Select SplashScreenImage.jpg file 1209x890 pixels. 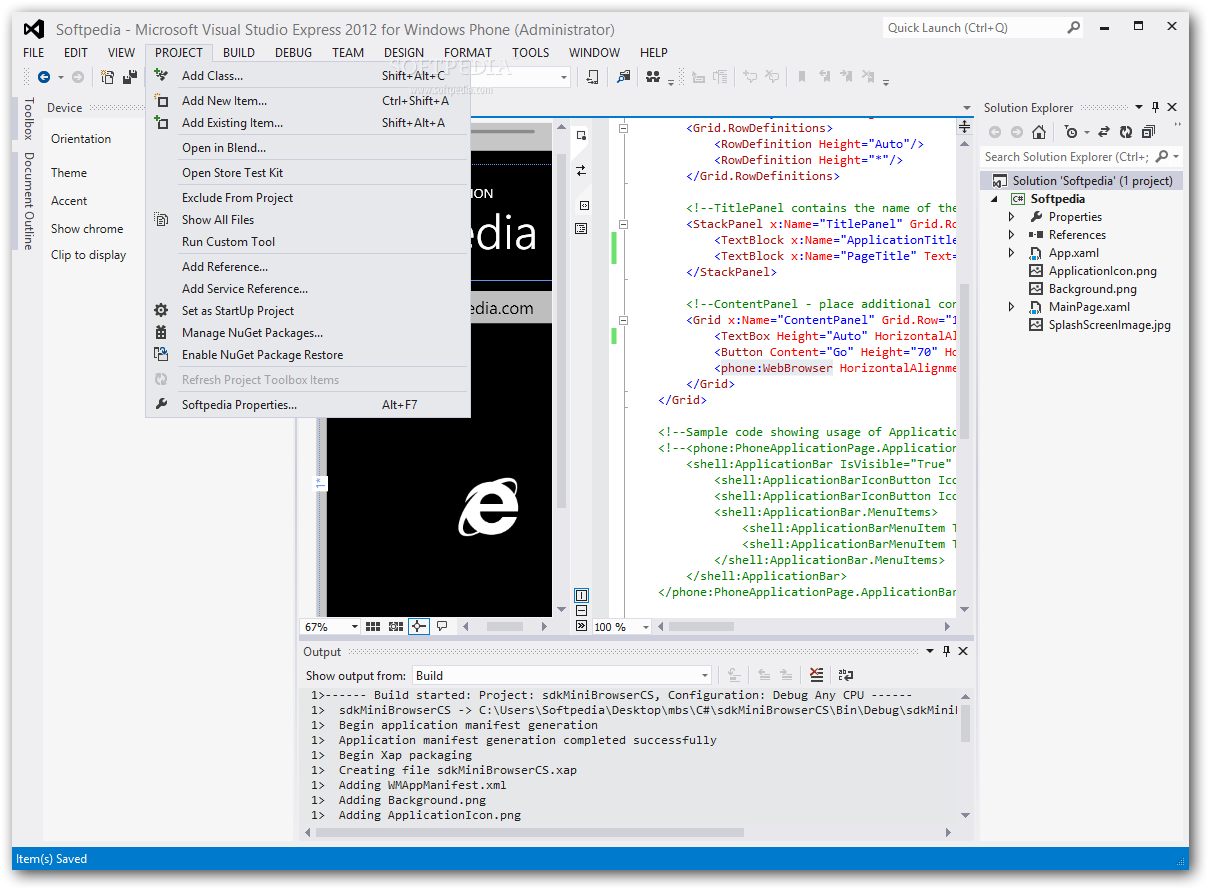click(1109, 325)
